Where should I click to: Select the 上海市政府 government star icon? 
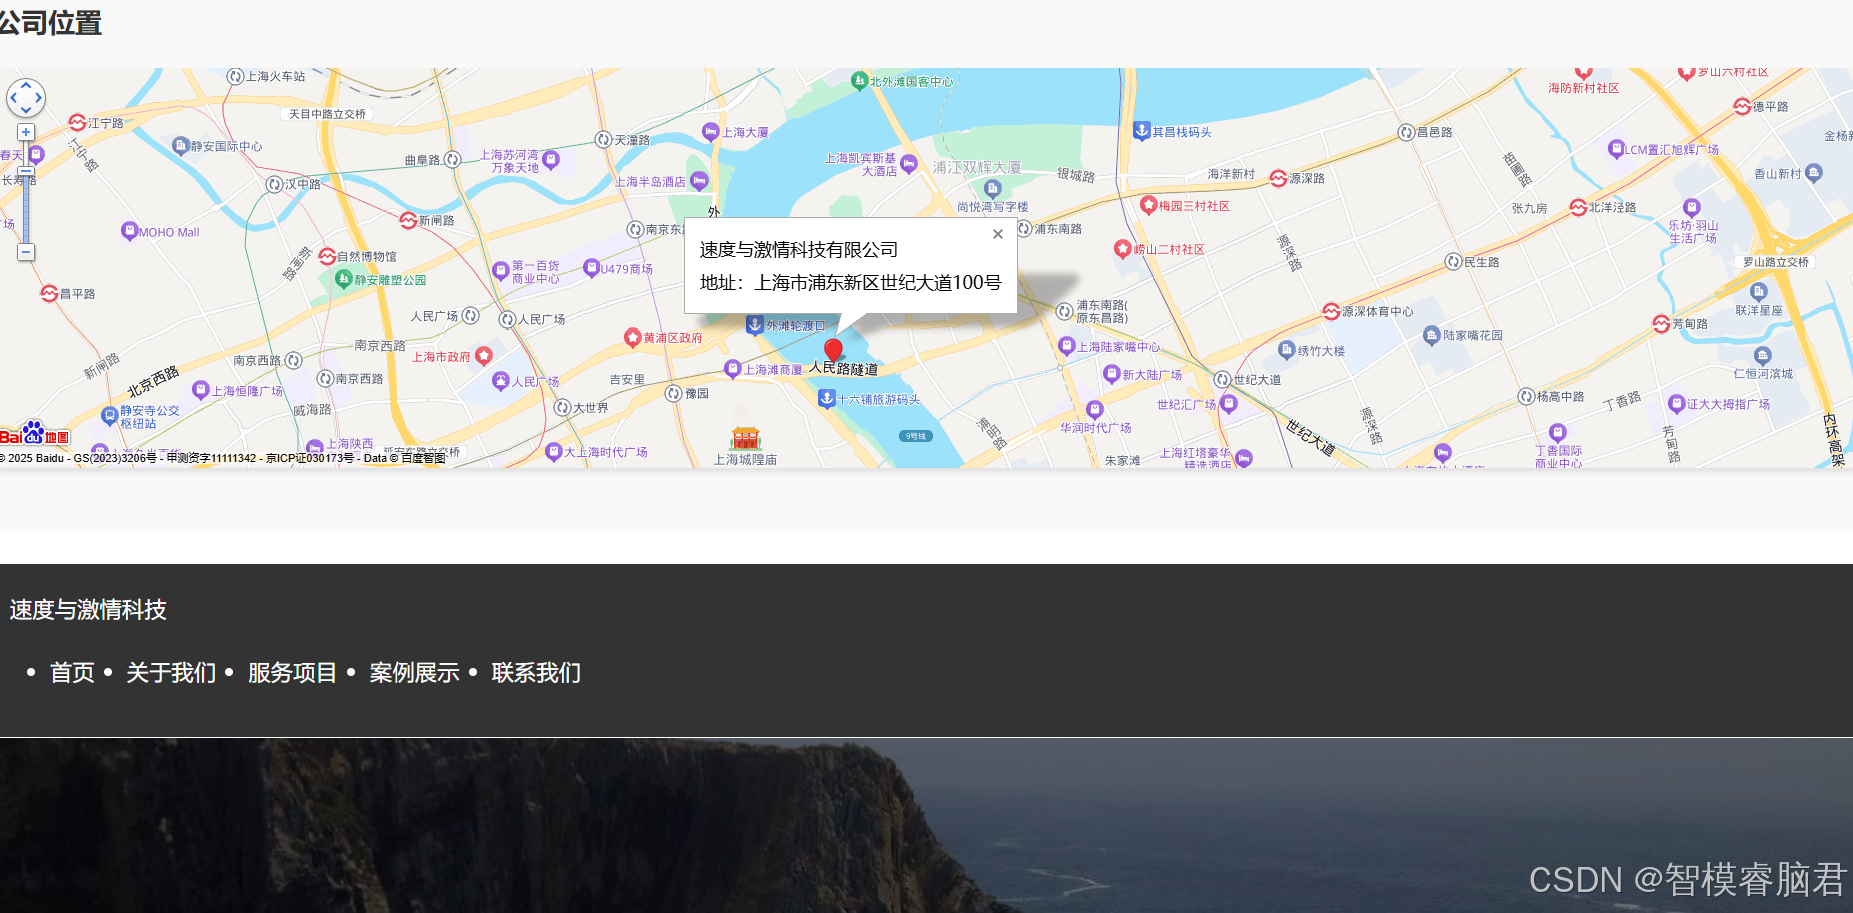pyautogui.click(x=484, y=355)
